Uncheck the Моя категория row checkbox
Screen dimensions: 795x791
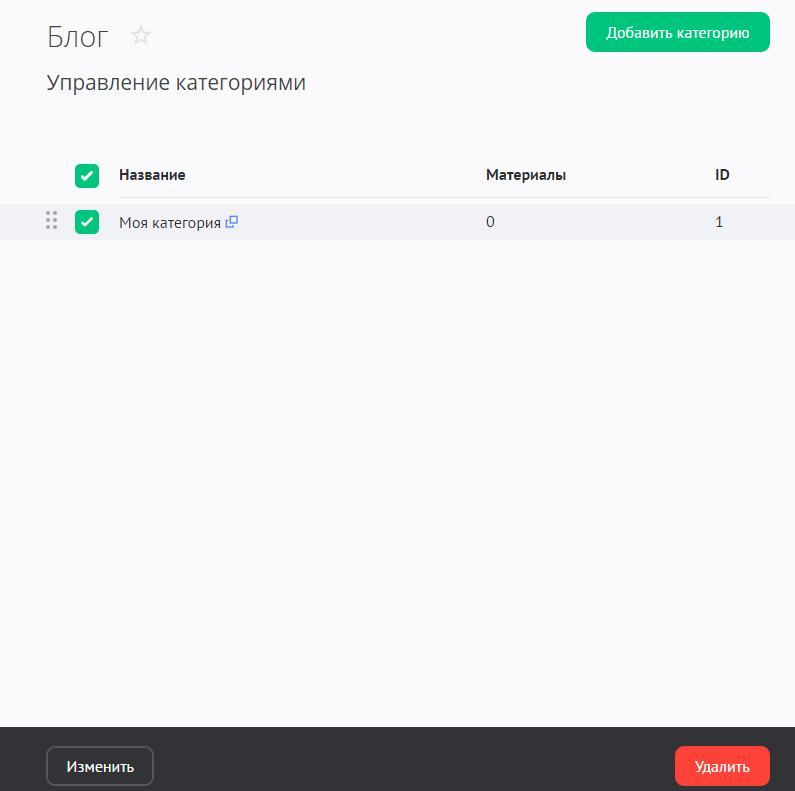(x=87, y=222)
